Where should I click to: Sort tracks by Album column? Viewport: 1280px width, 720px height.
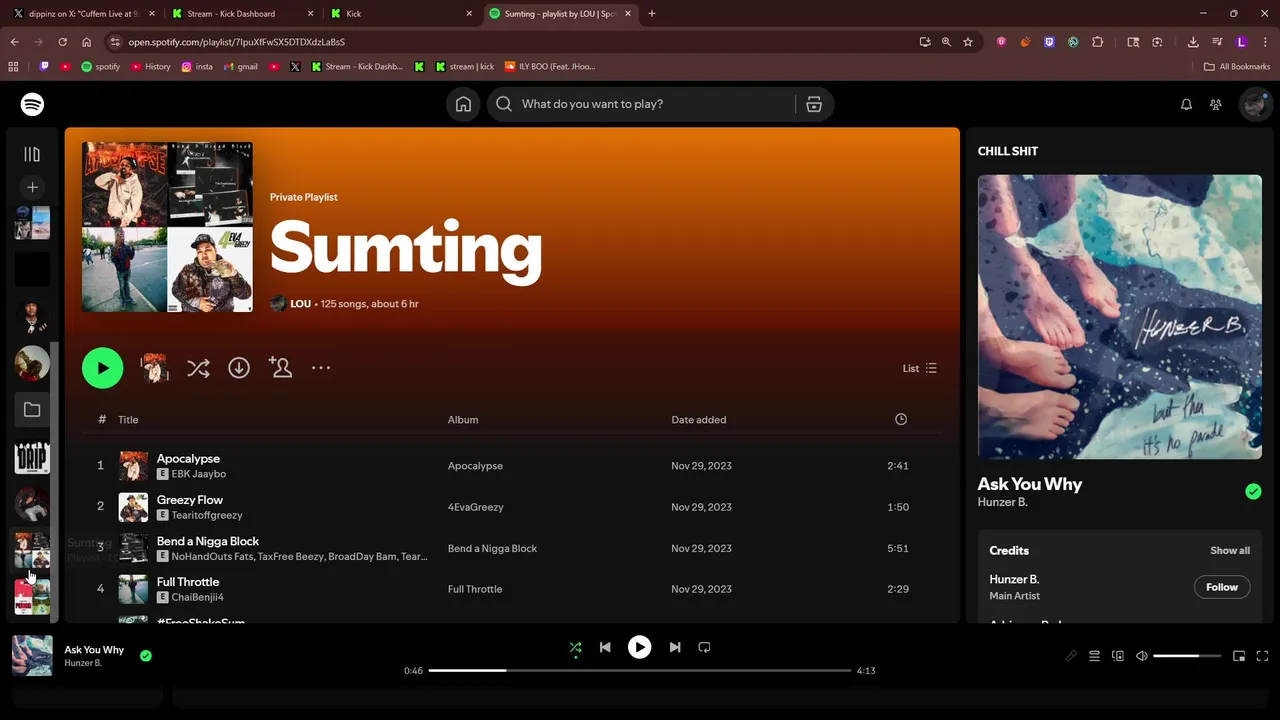pos(463,420)
